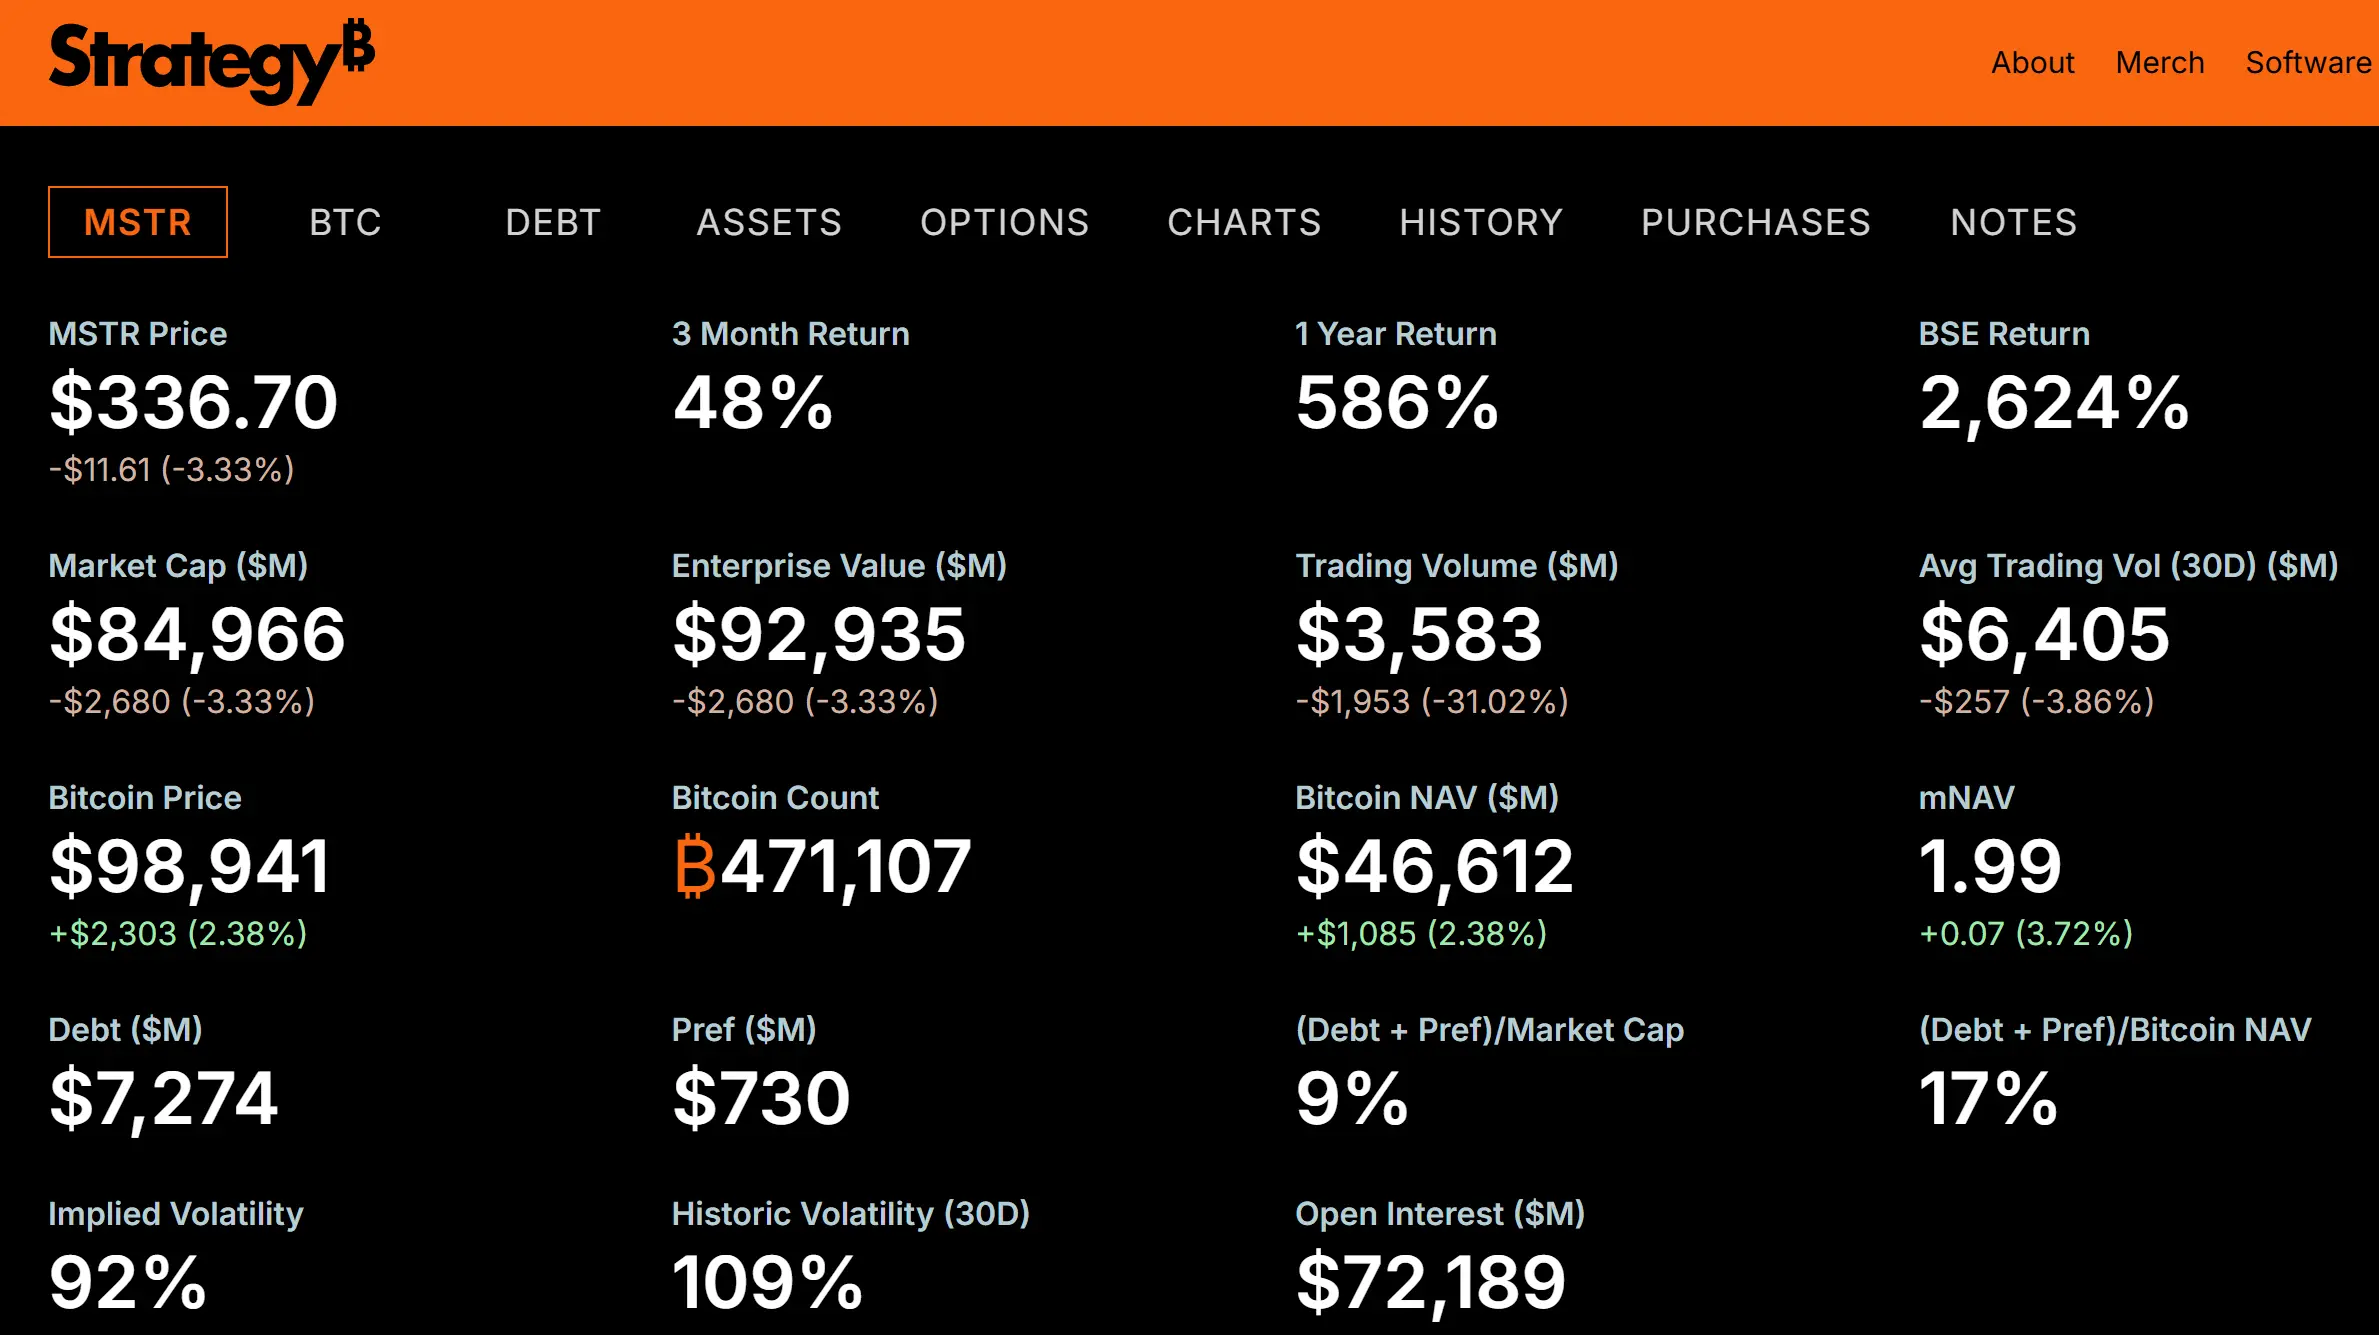Select the MSTR tab
This screenshot has width=2379, height=1335.
tap(138, 222)
